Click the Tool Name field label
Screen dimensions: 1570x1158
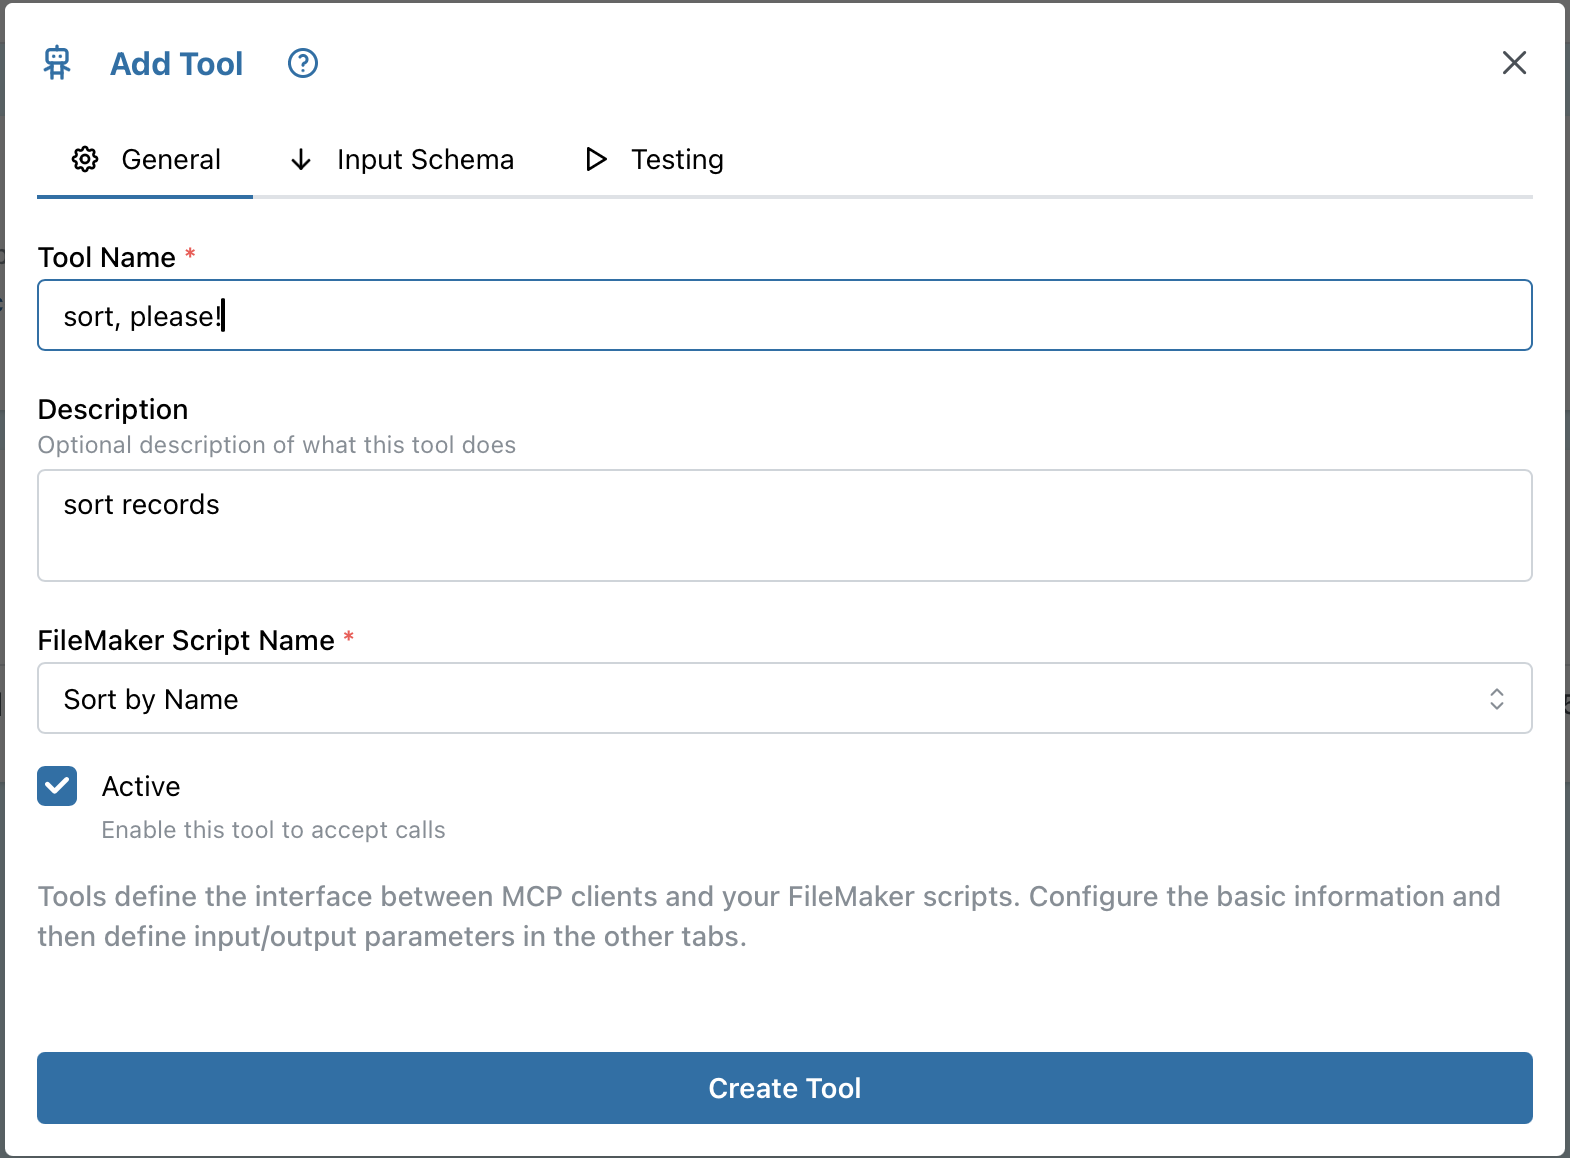106,258
